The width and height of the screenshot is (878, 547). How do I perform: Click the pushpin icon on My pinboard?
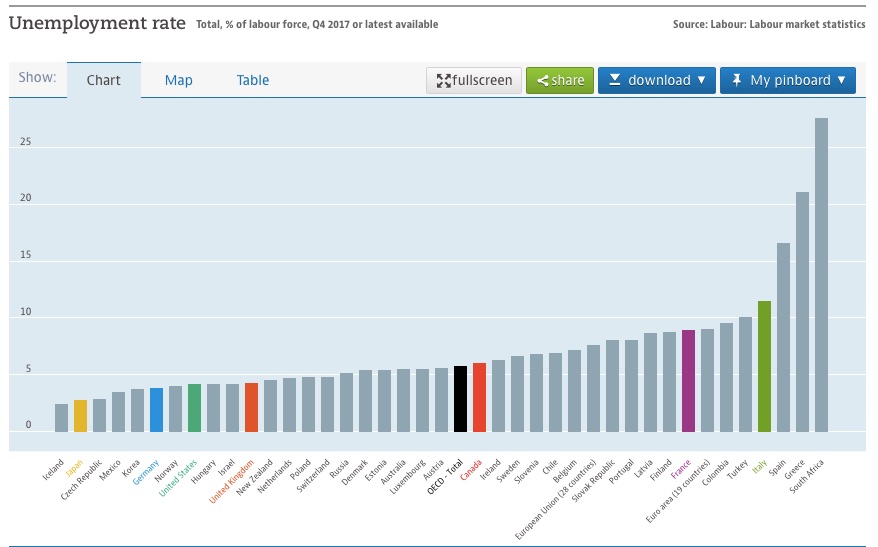737,80
